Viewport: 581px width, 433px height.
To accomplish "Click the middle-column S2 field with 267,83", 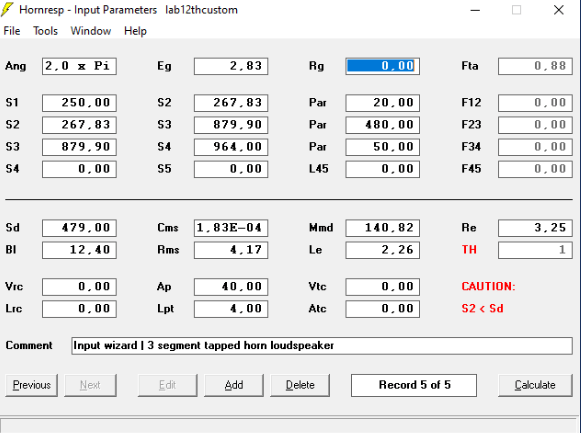I will tap(231, 103).
